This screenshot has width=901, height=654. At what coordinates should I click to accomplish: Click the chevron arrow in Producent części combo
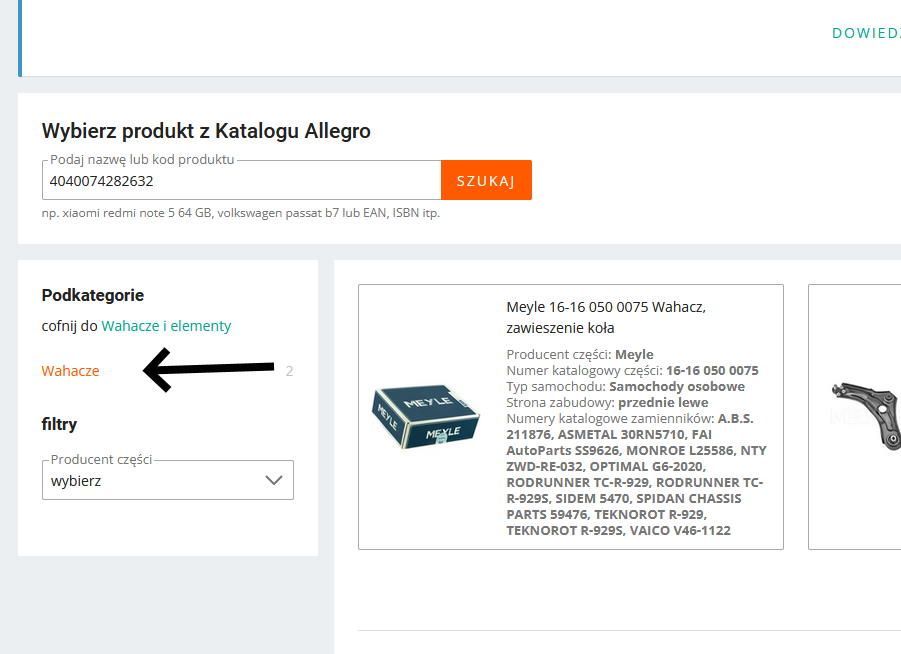coord(274,480)
